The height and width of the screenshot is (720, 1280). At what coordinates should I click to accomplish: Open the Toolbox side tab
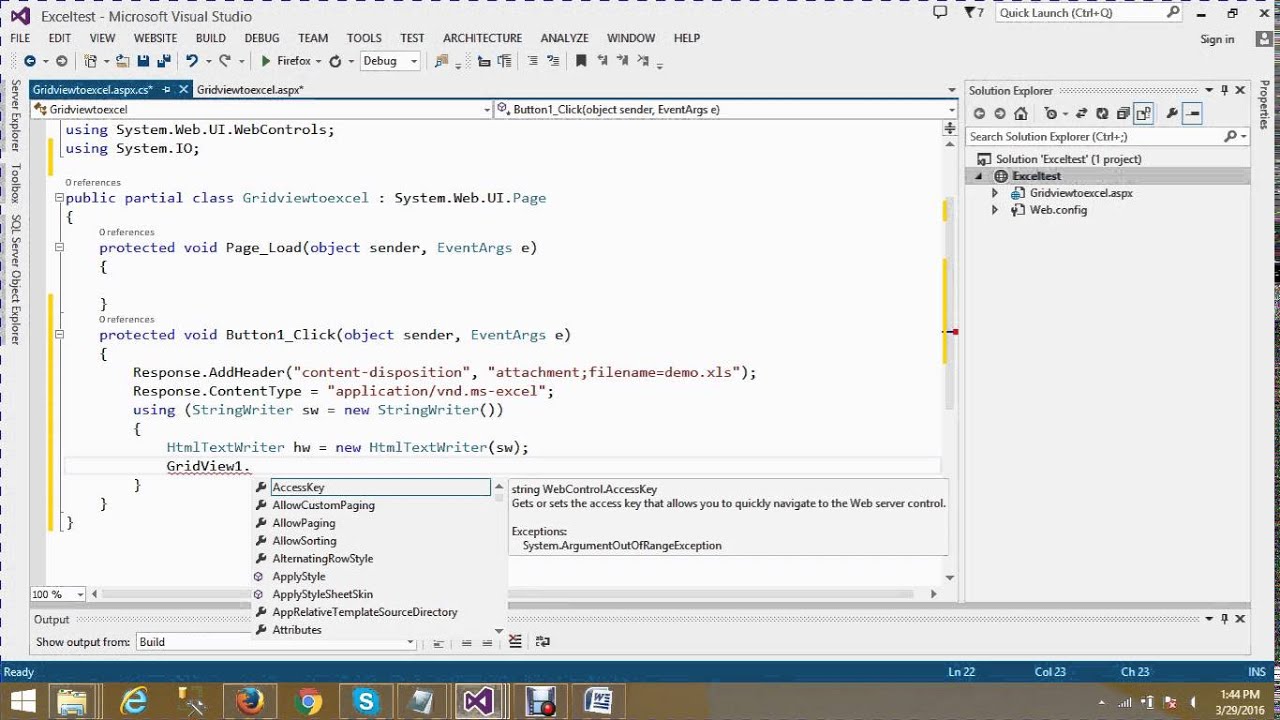[15, 183]
